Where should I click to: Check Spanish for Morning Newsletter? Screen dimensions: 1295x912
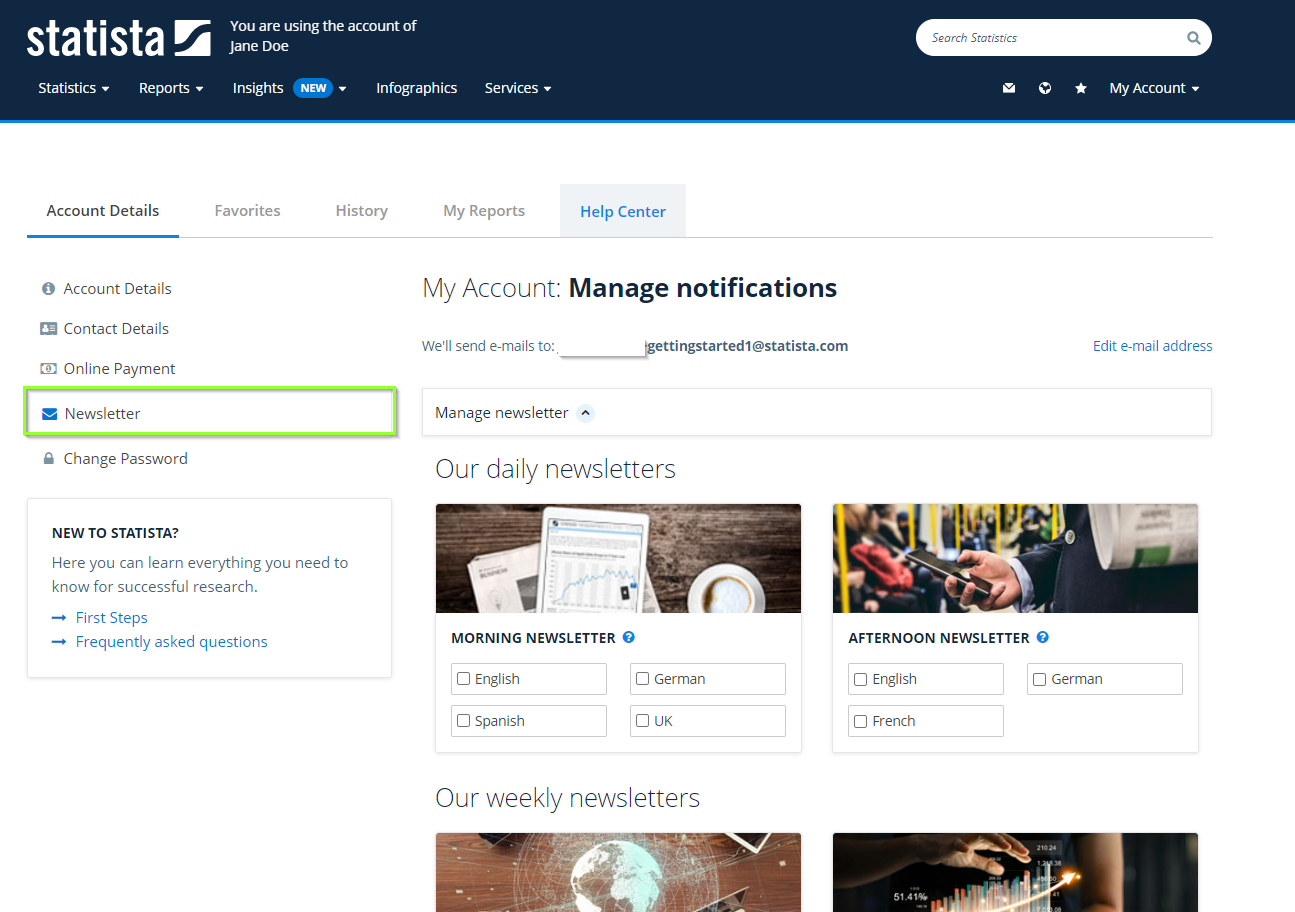point(463,721)
